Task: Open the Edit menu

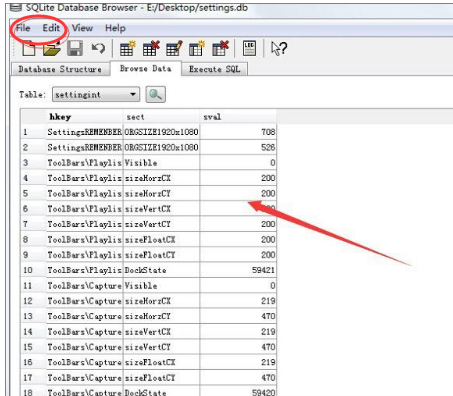Action: click(x=51, y=28)
